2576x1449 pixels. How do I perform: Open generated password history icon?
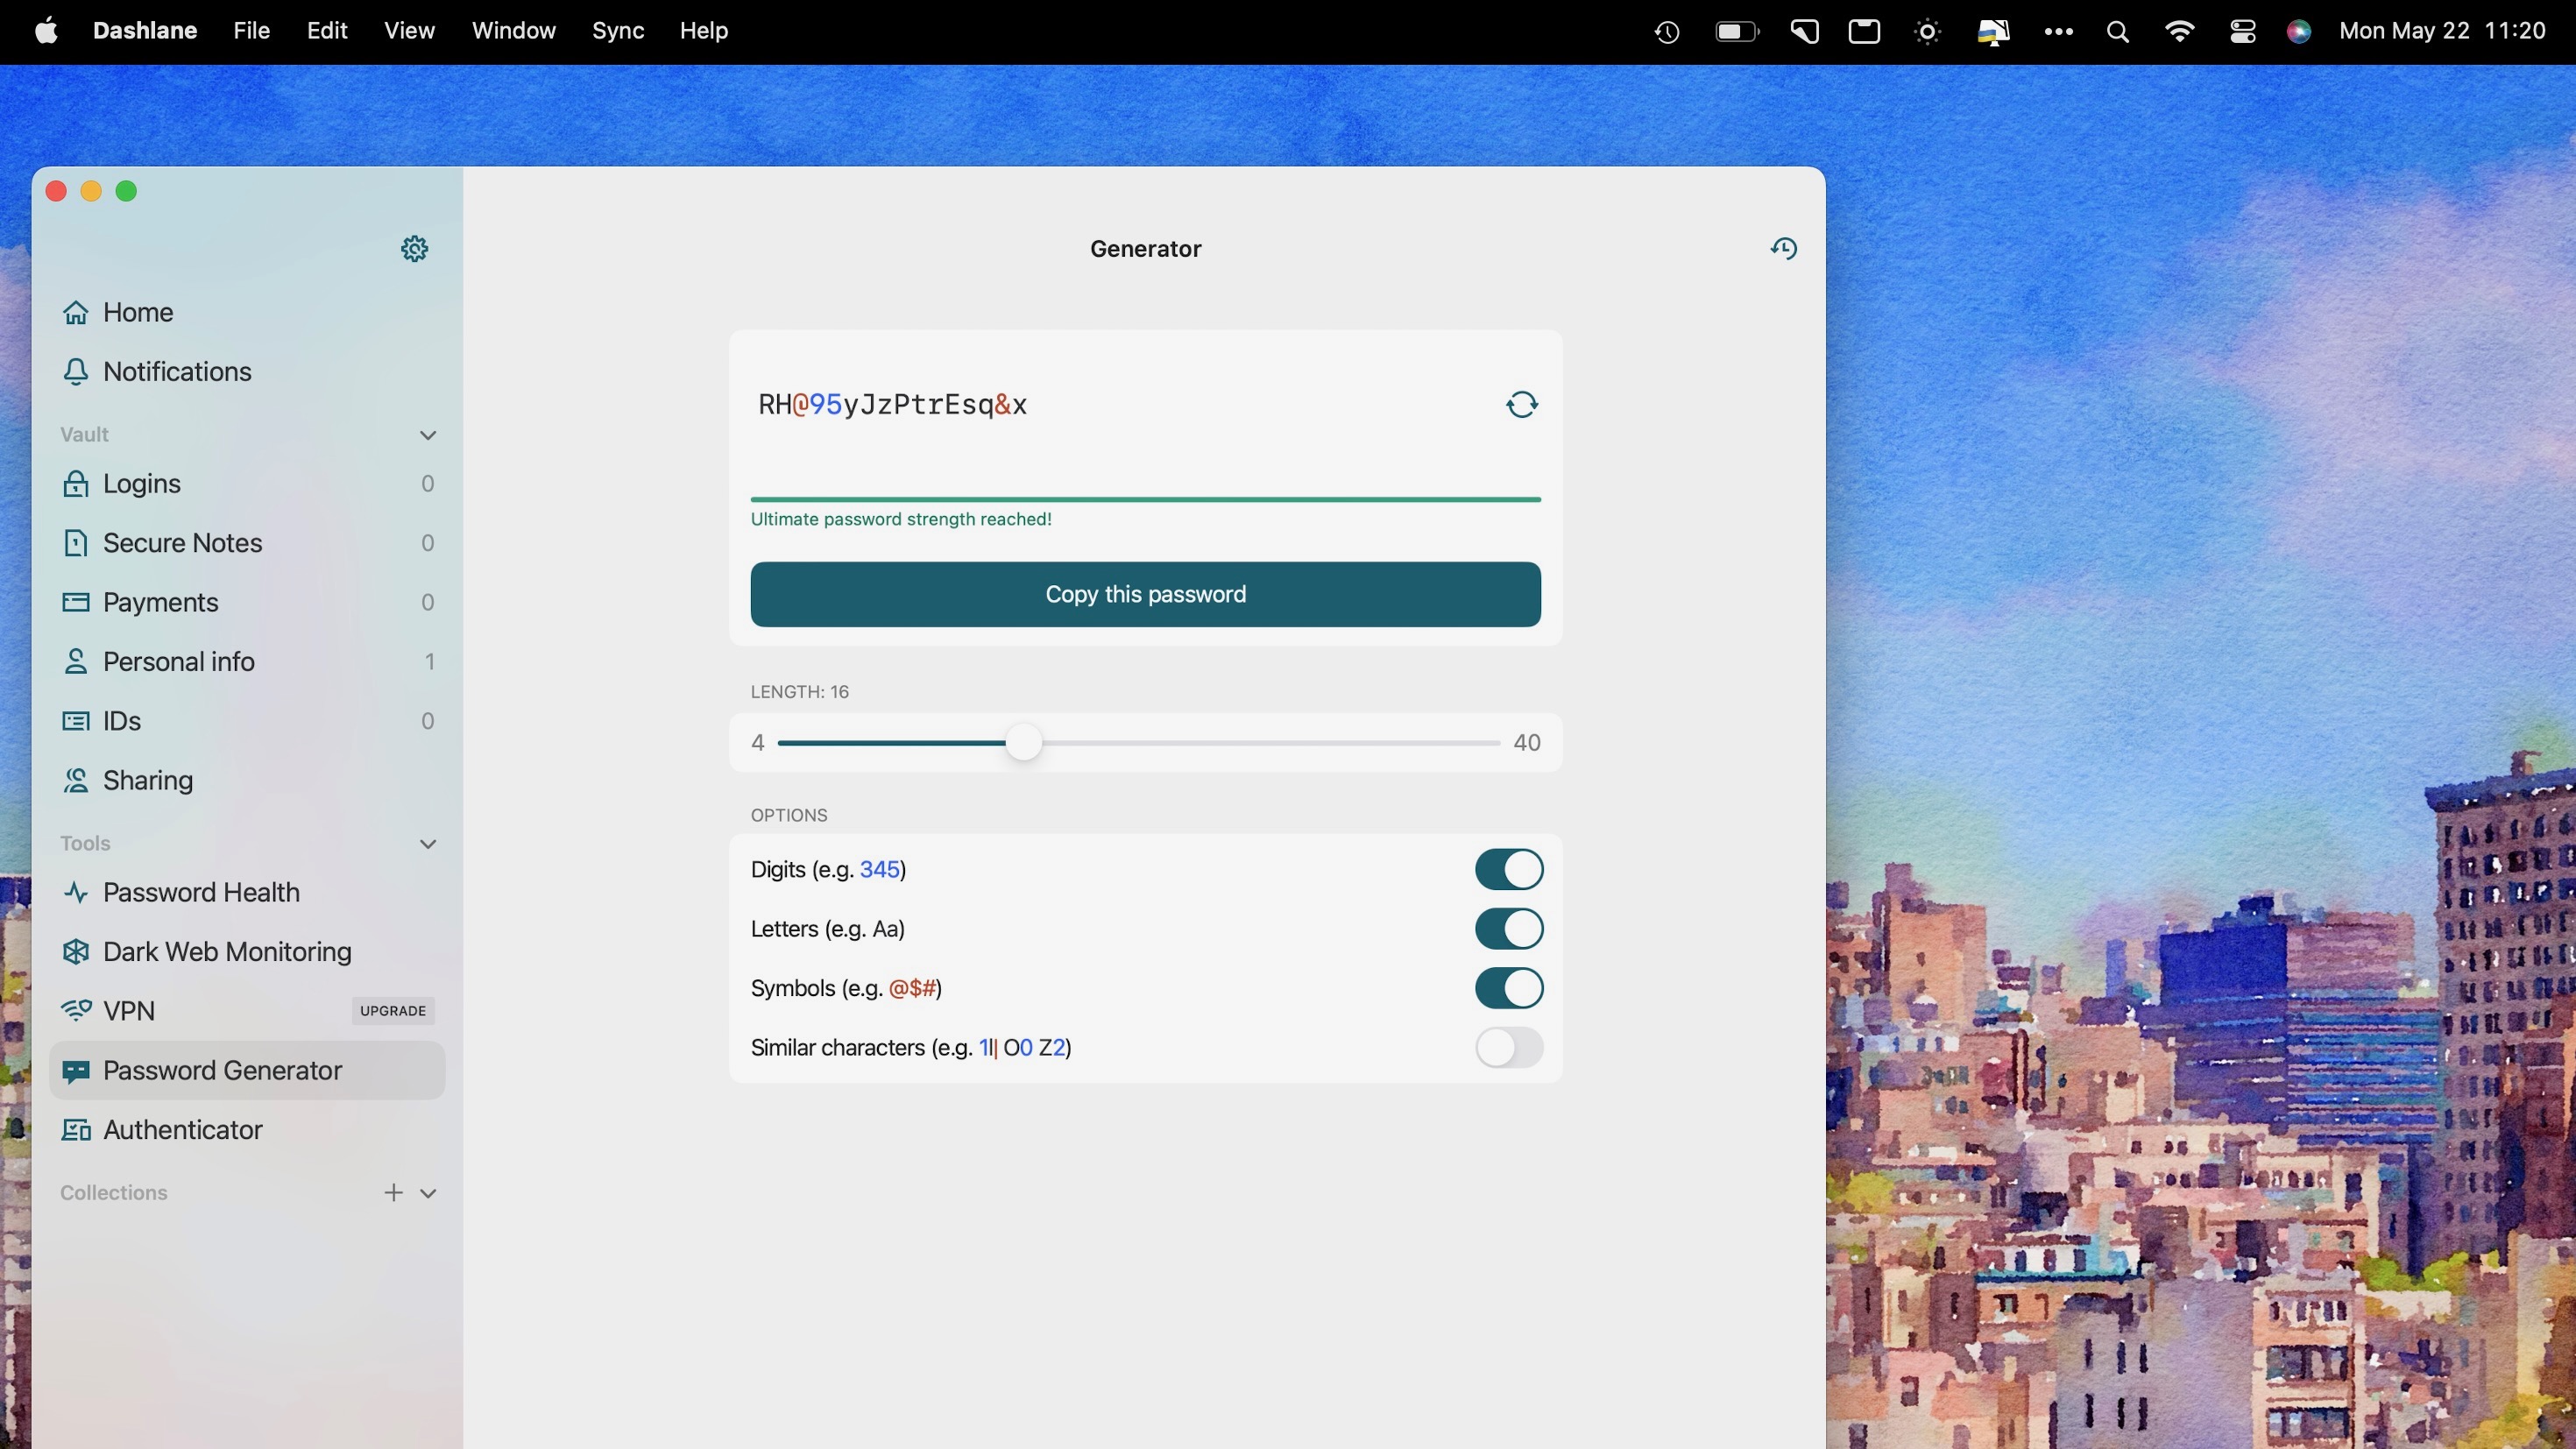pyautogui.click(x=1783, y=248)
